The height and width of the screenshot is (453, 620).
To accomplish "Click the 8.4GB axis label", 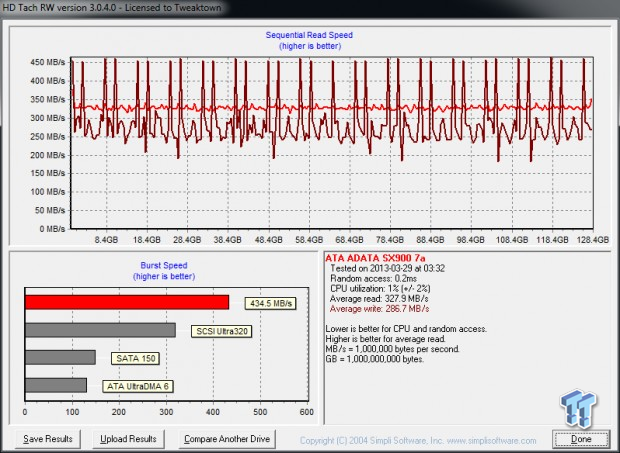I will click(x=106, y=240).
